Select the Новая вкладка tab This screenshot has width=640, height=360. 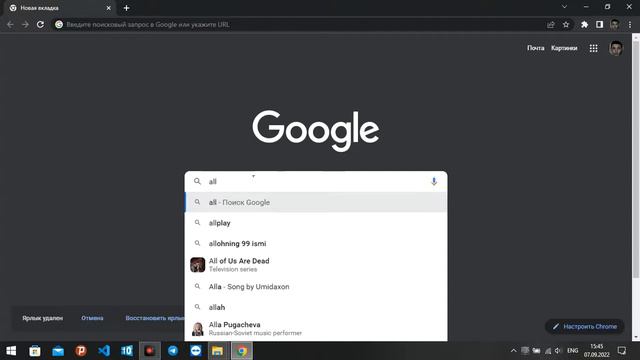pos(60,8)
